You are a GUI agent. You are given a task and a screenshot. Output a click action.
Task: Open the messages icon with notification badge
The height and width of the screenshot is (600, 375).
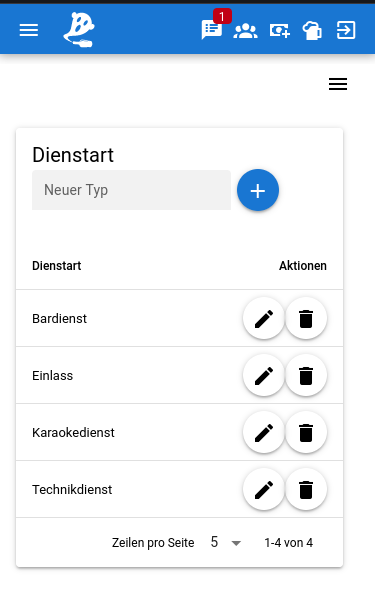[x=212, y=29]
